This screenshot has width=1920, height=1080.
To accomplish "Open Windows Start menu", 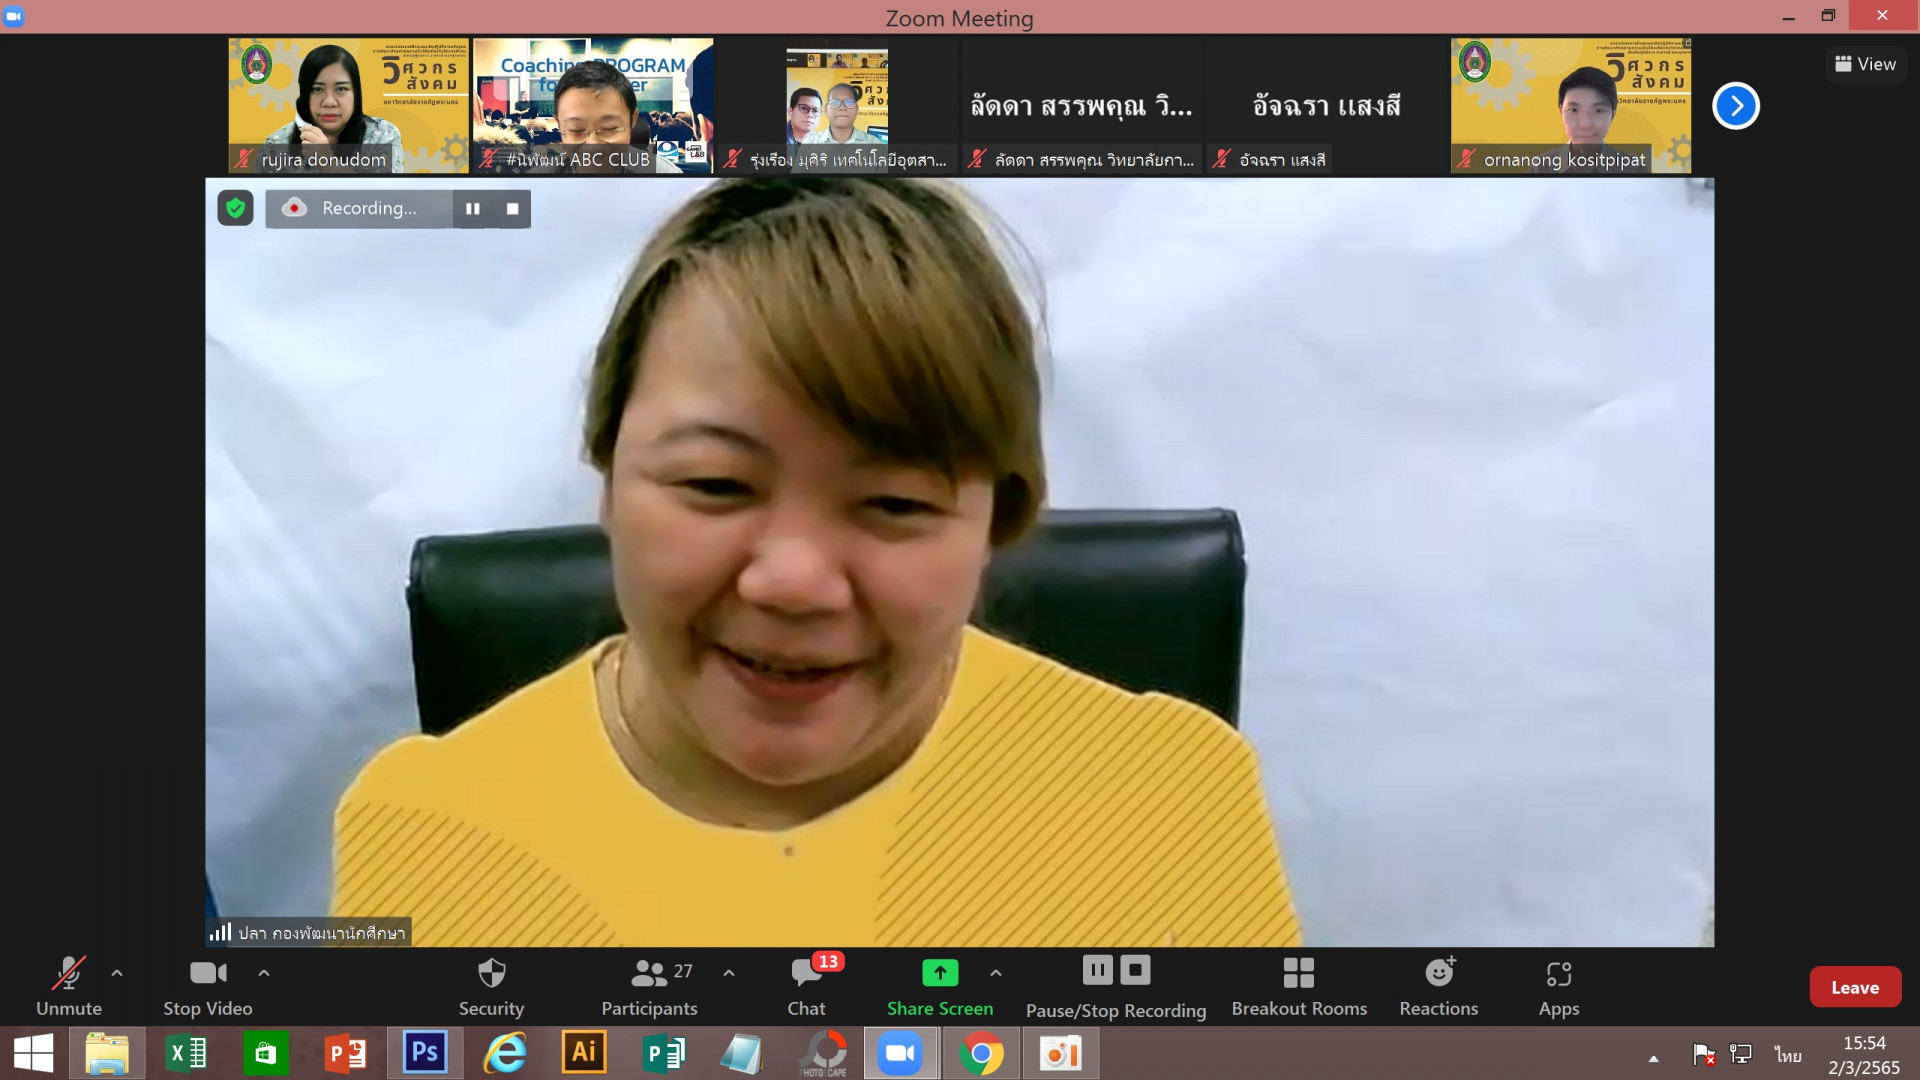I will pos(34,1054).
